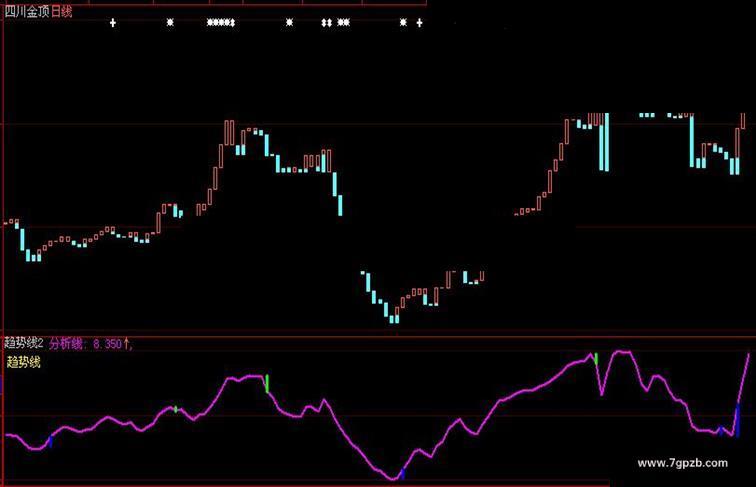
Task: Click the green signal marker at the highest trend peak
Action: click(x=596, y=359)
